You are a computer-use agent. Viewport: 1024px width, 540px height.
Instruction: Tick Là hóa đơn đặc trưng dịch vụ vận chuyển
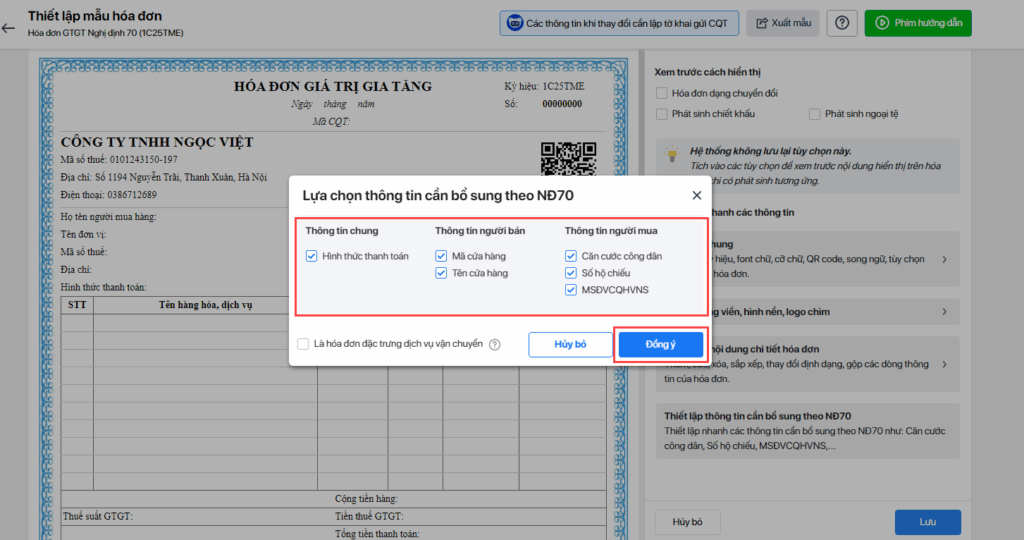303,344
